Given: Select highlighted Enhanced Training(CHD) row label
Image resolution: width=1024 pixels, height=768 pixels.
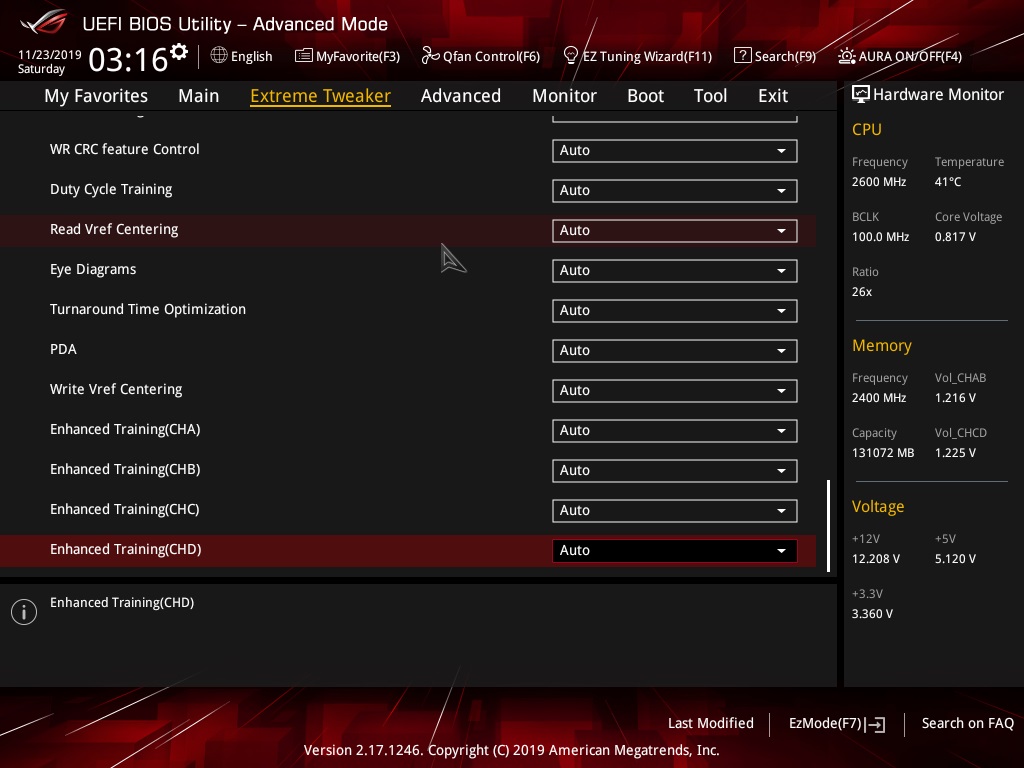Looking at the screenshot, I should point(126,549).
